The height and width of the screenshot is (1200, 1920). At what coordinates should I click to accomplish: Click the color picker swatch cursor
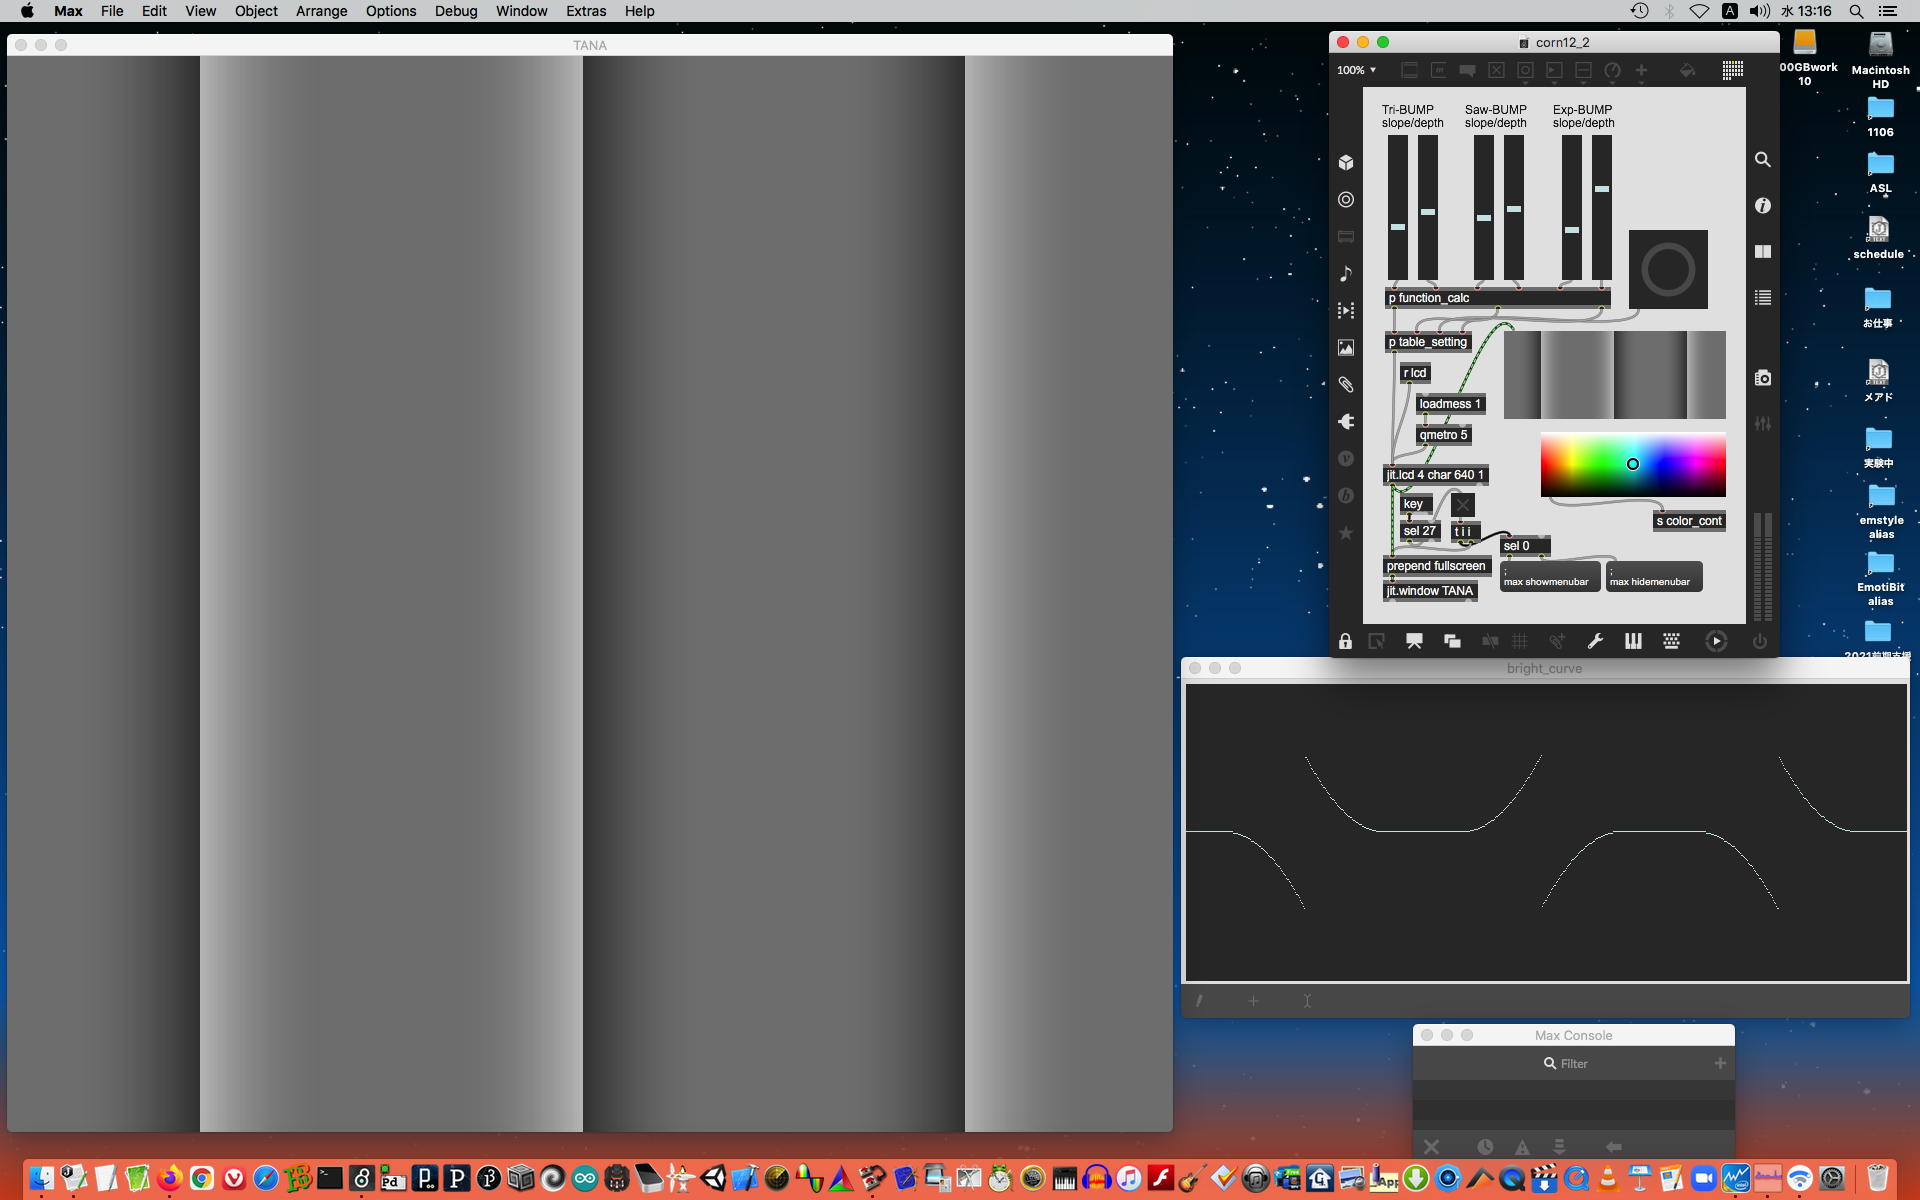click(1633, 464)
